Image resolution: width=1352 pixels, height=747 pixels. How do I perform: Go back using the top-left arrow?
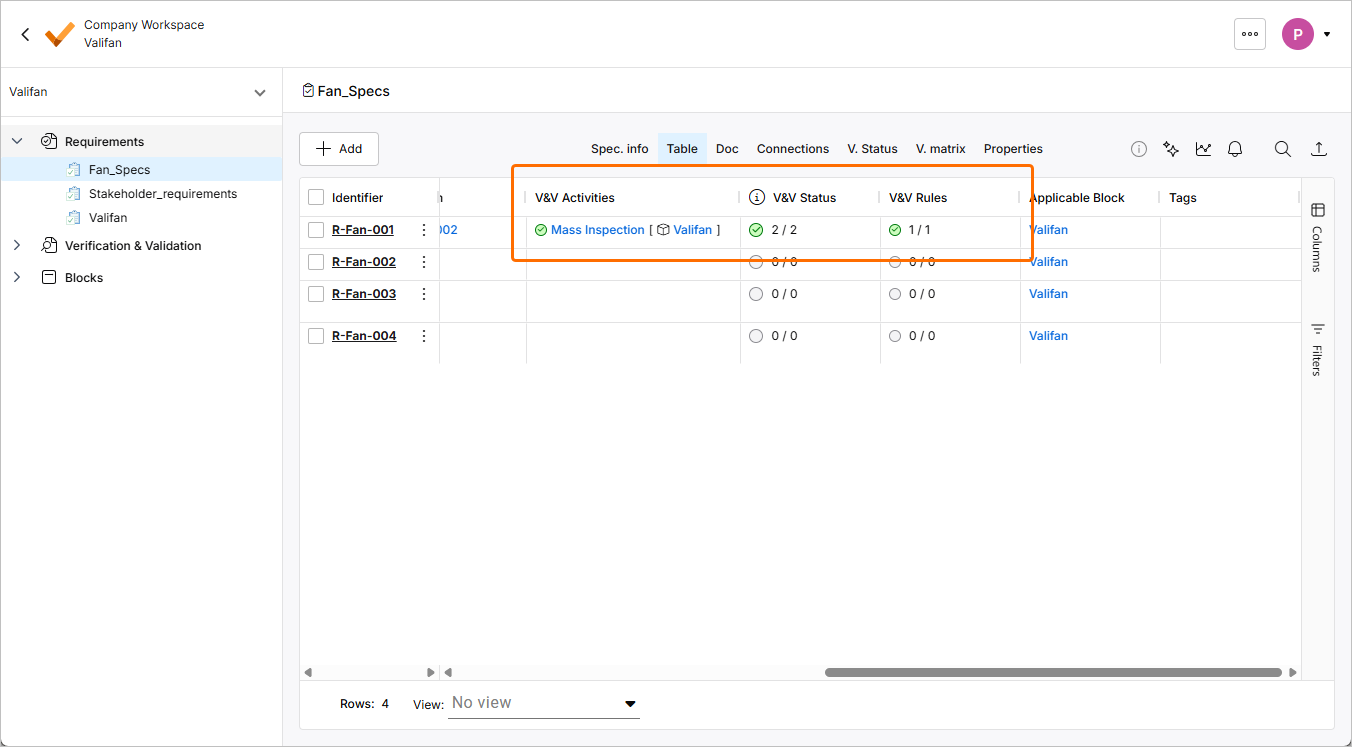tap(25, 34)
